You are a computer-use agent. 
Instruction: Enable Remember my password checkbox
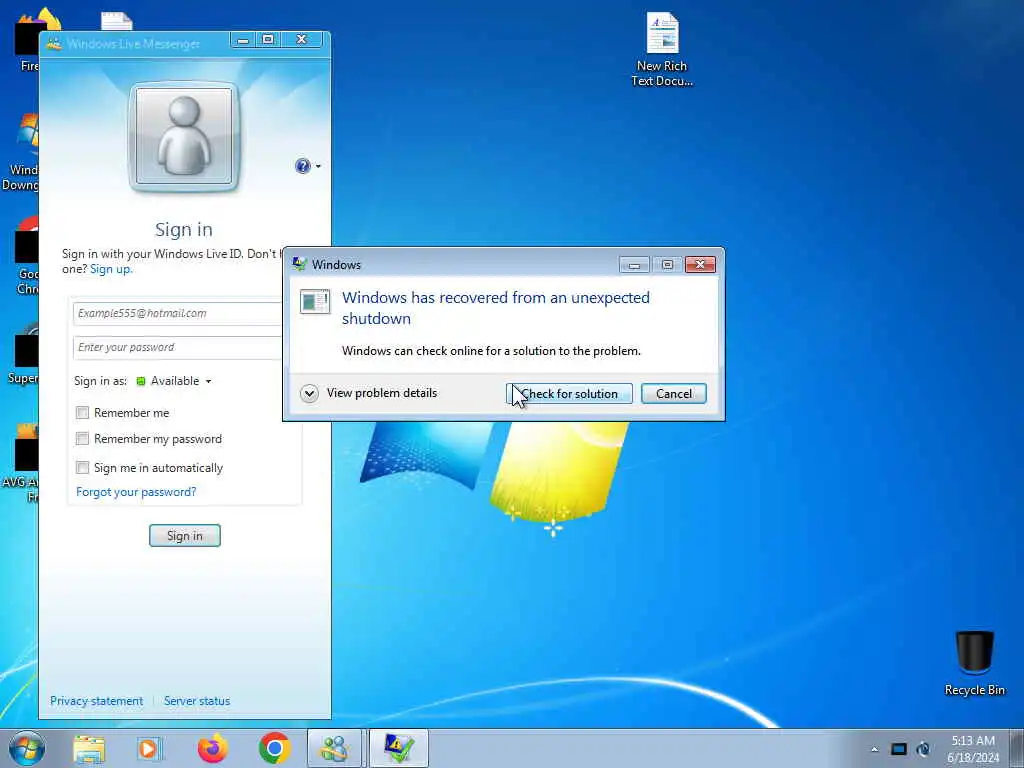pos(82,439)
